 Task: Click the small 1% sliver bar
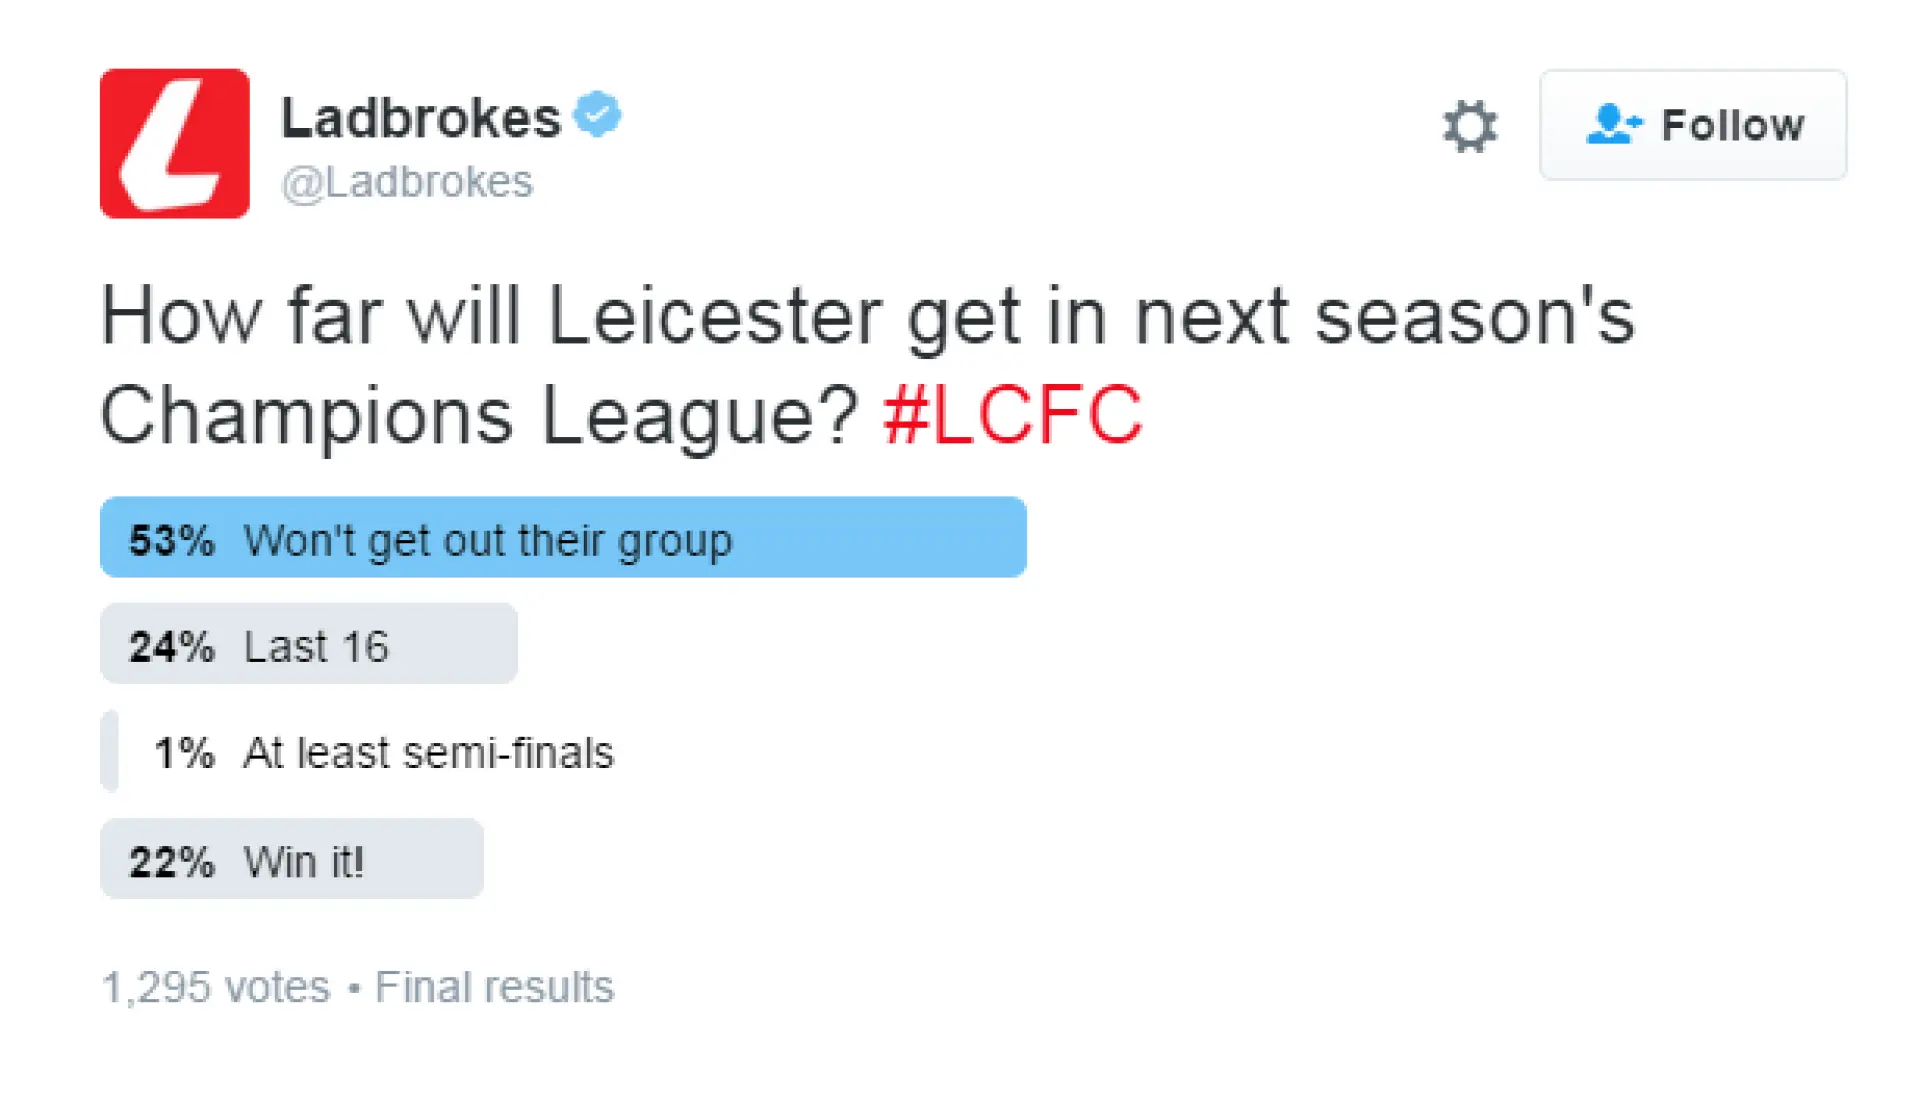[110, 751]
